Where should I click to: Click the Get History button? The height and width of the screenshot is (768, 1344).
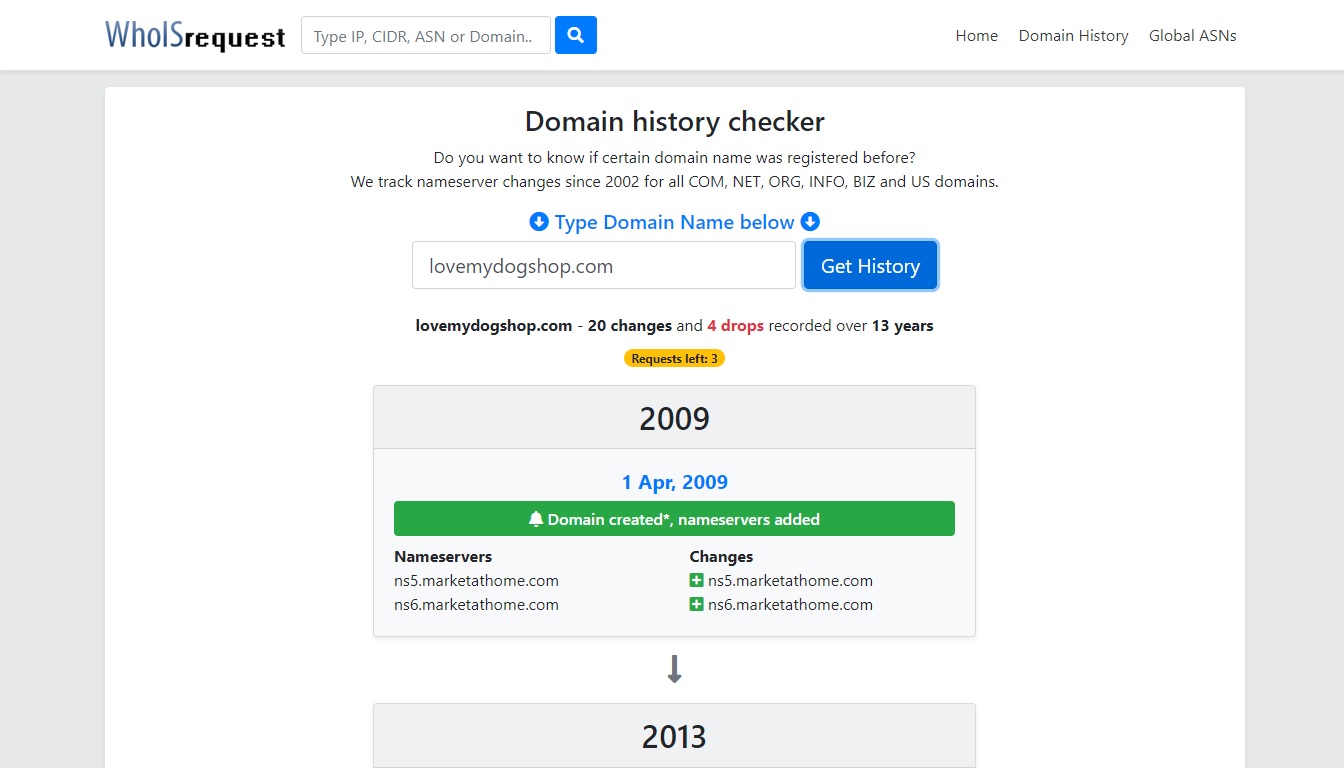point(870,265)
